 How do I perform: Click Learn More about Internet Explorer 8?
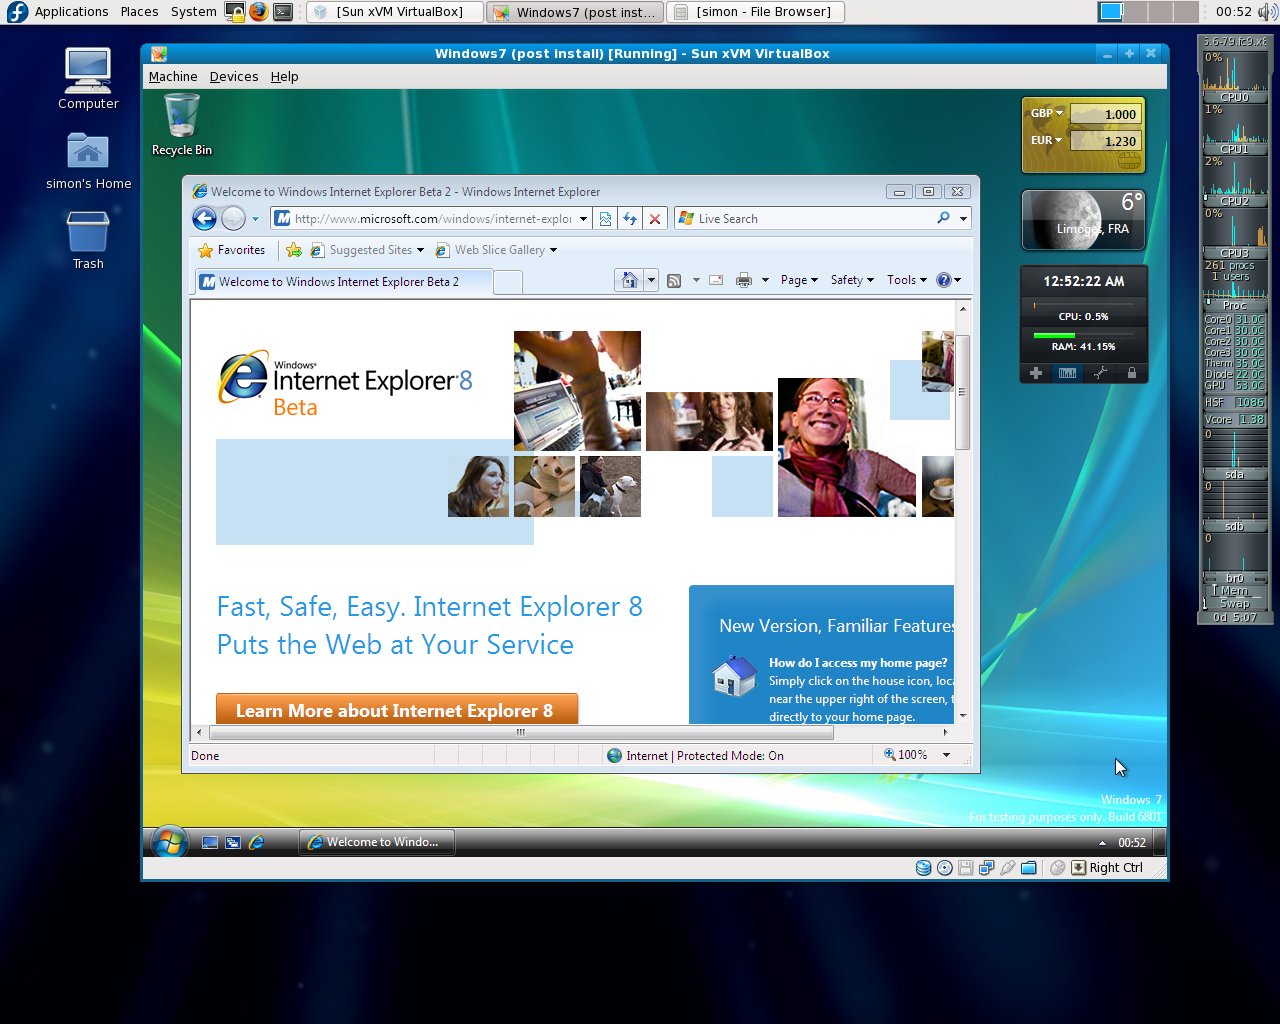pos(396,709)
